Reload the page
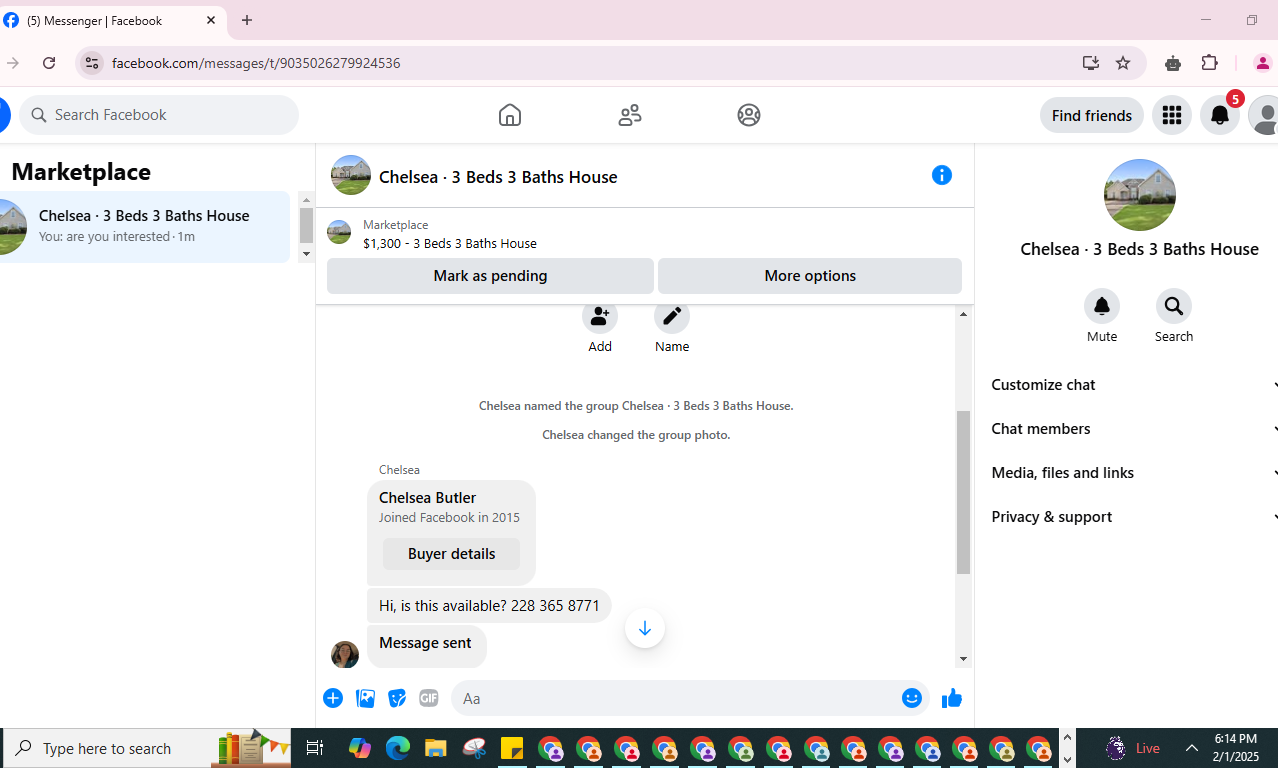The width and height of the screenshot is (1278, 768). click(x=49, y=63)
